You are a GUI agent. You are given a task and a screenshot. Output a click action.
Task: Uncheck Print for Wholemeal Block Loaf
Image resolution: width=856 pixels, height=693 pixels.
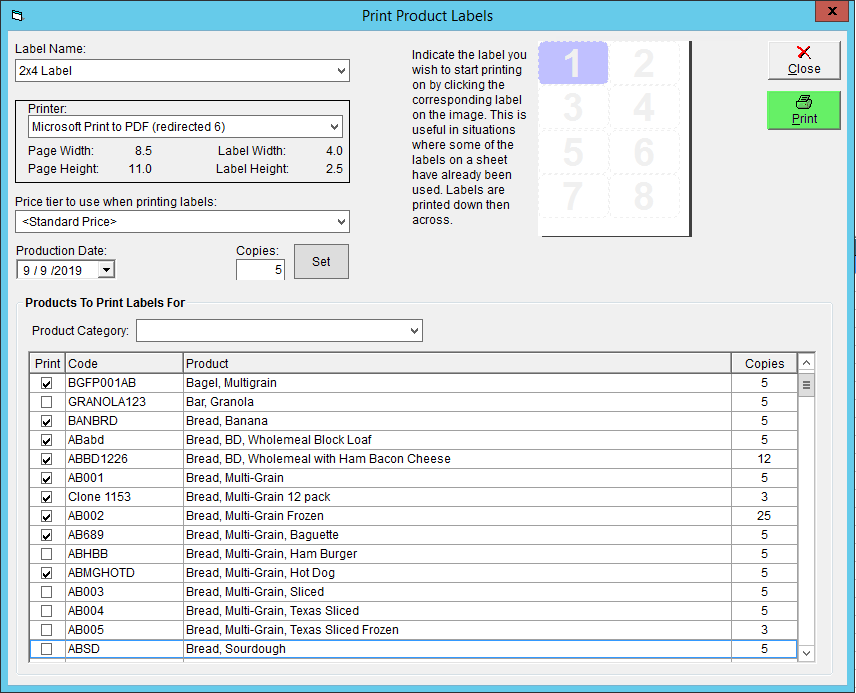46,440
